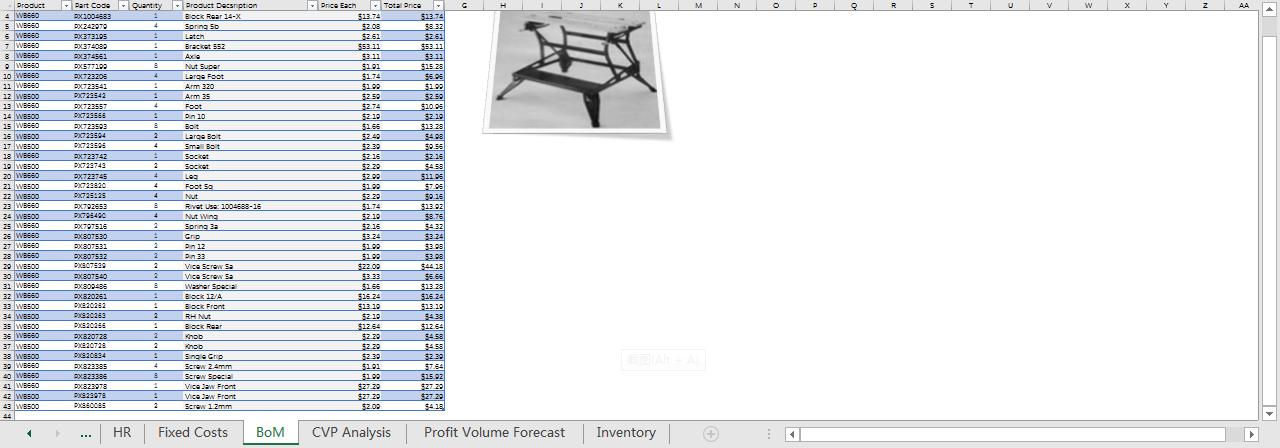Go to previous sheet with green left arrow
The image size is (1280, 448).
click(29, 433)
